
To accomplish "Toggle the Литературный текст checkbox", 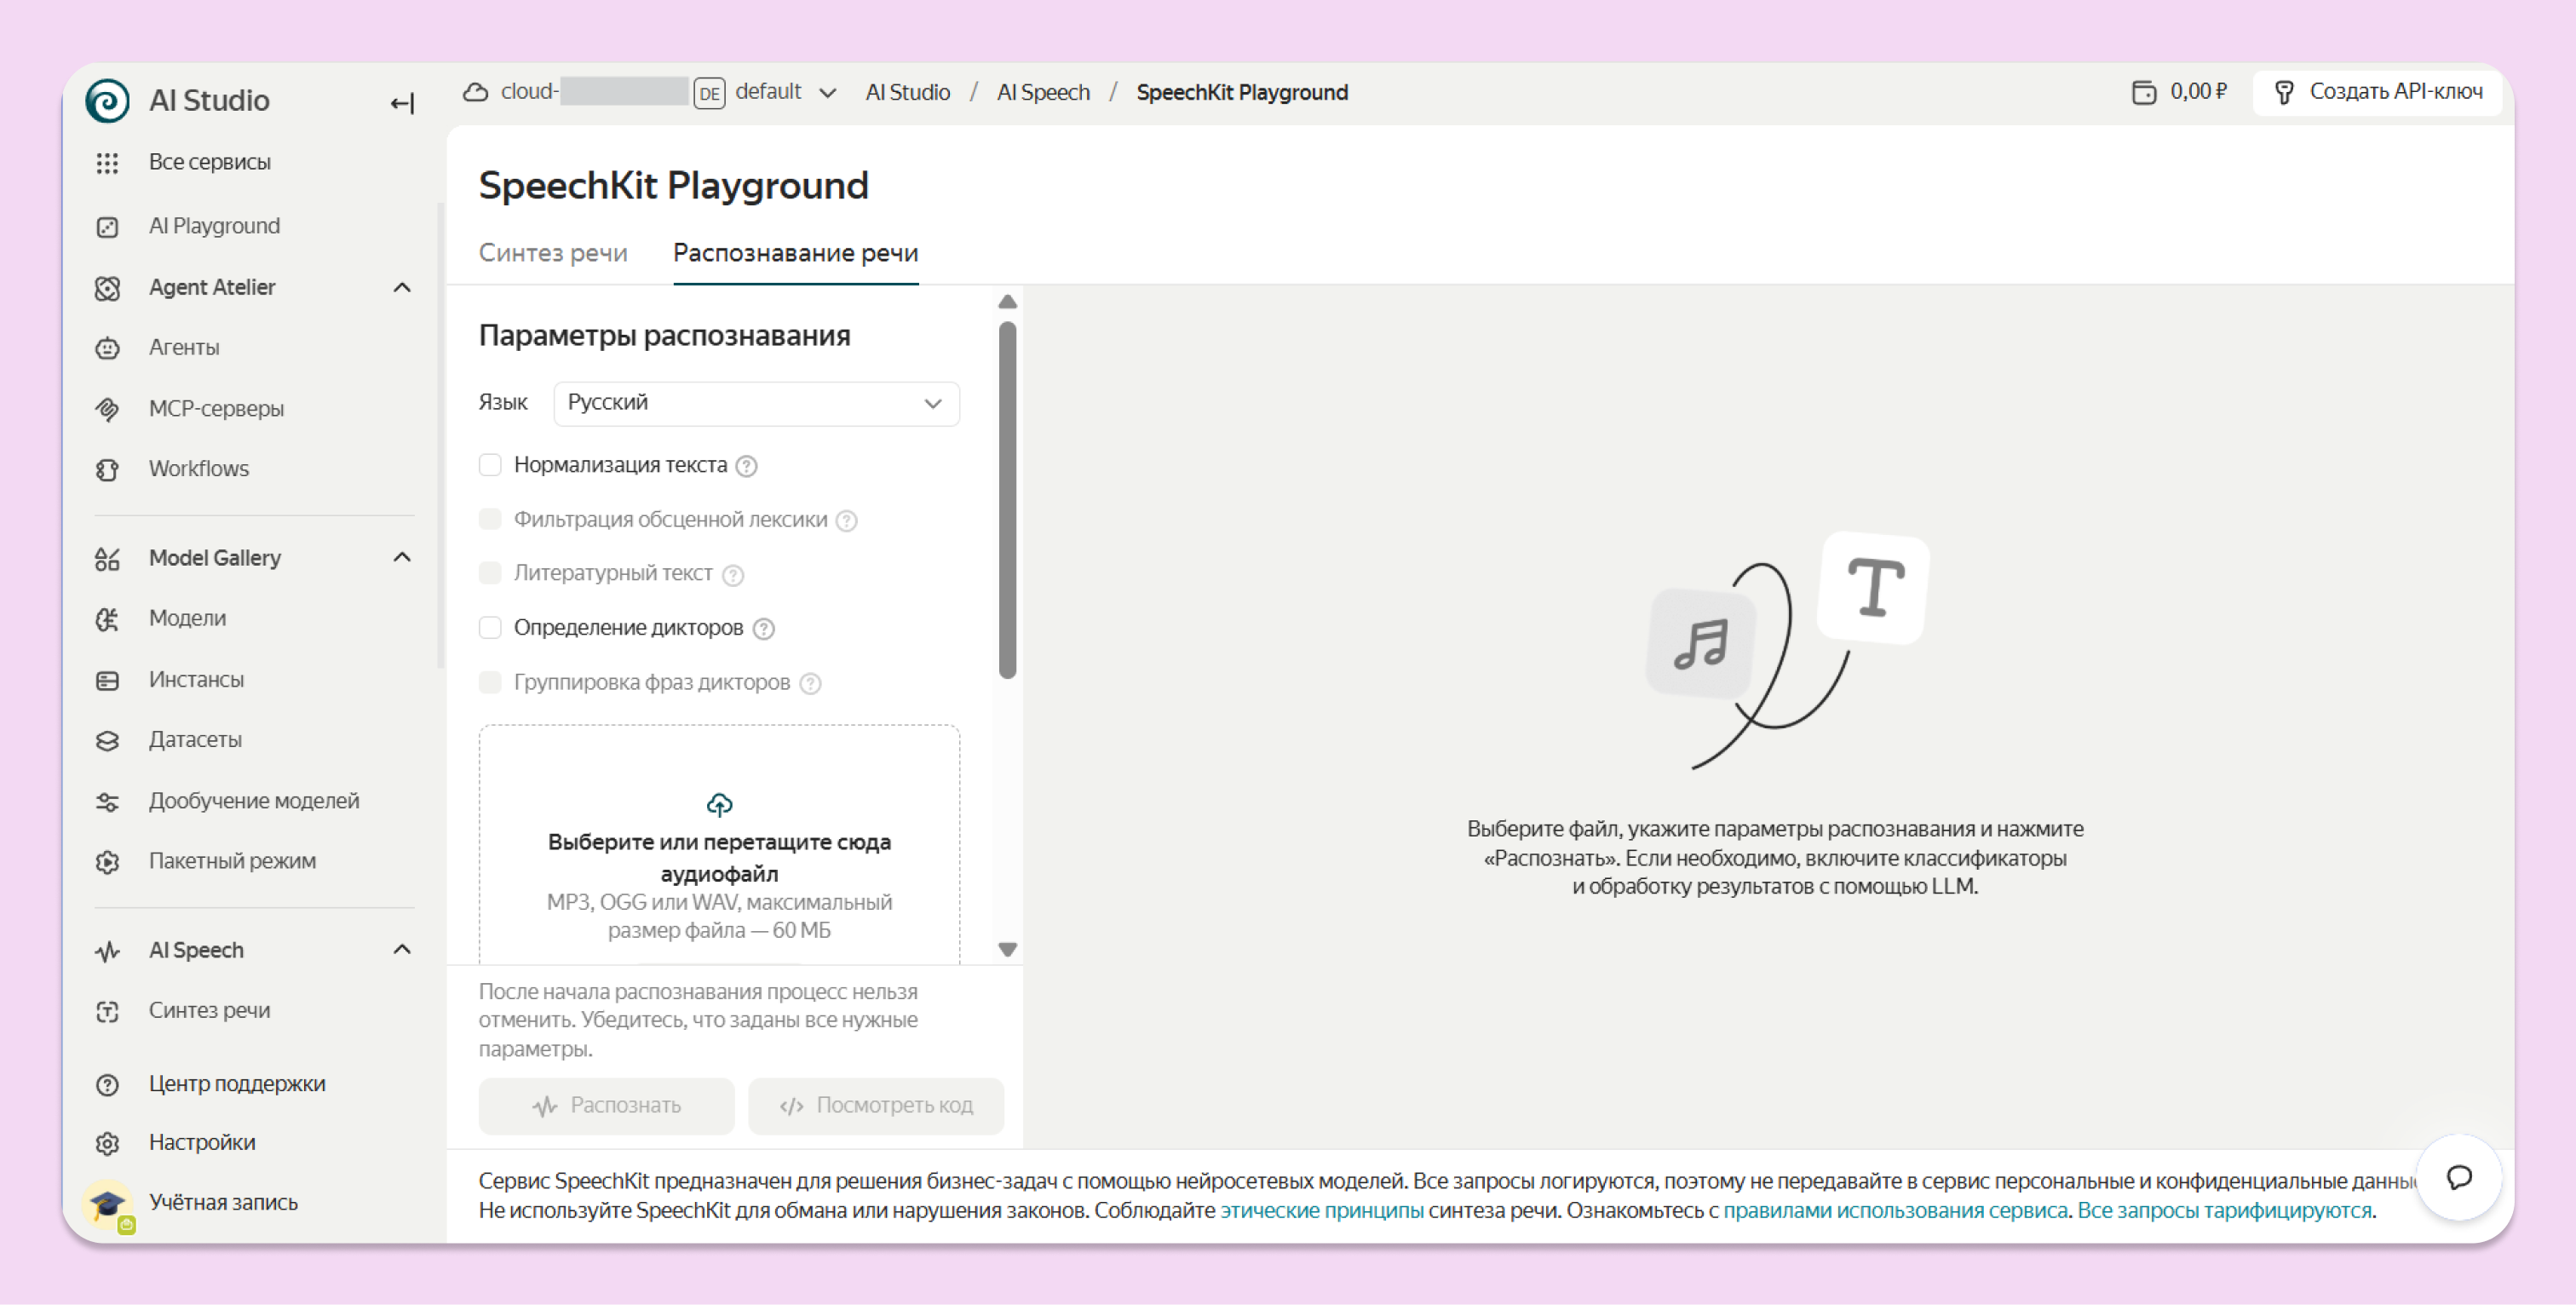I will [x=490, y=573].
